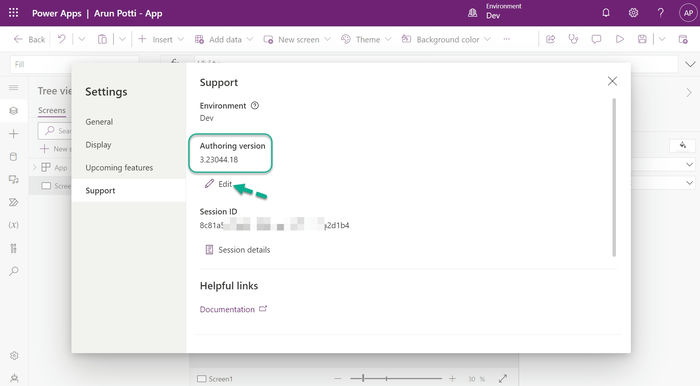Open the Search icon in left rail
This screenshot has width=700, height=386.
14,271
